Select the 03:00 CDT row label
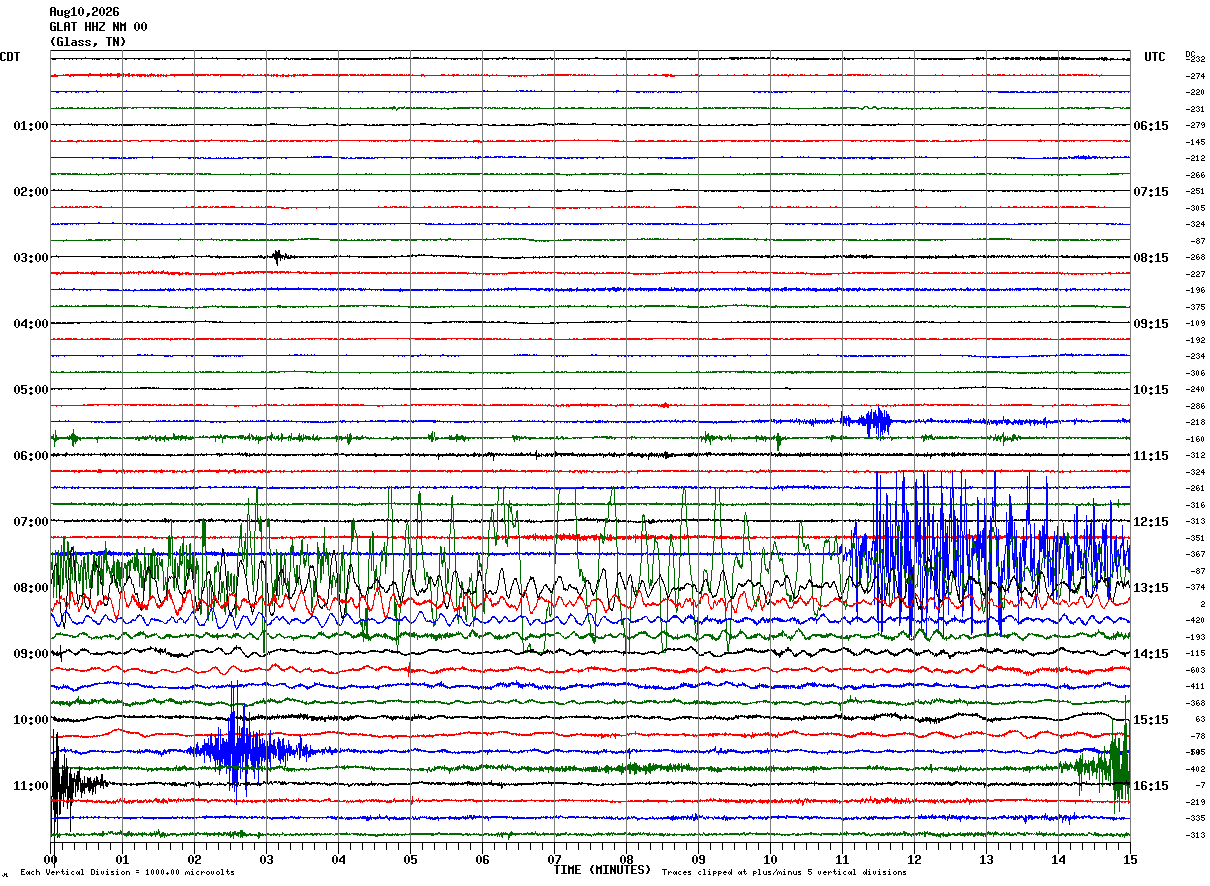The width and height of the screenshot is (1210, 886). tap(31, 258)
